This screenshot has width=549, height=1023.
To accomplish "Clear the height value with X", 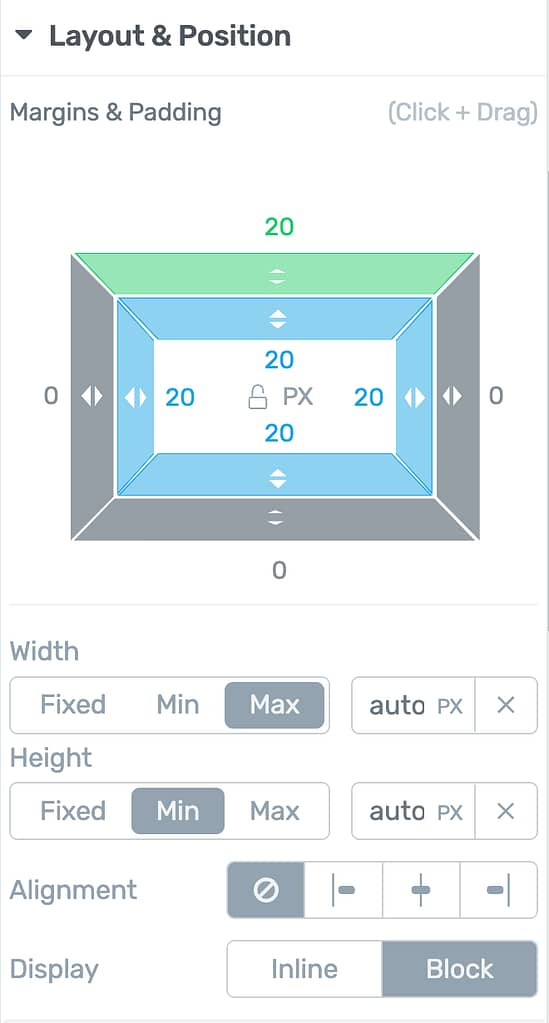I will [506, 811].
